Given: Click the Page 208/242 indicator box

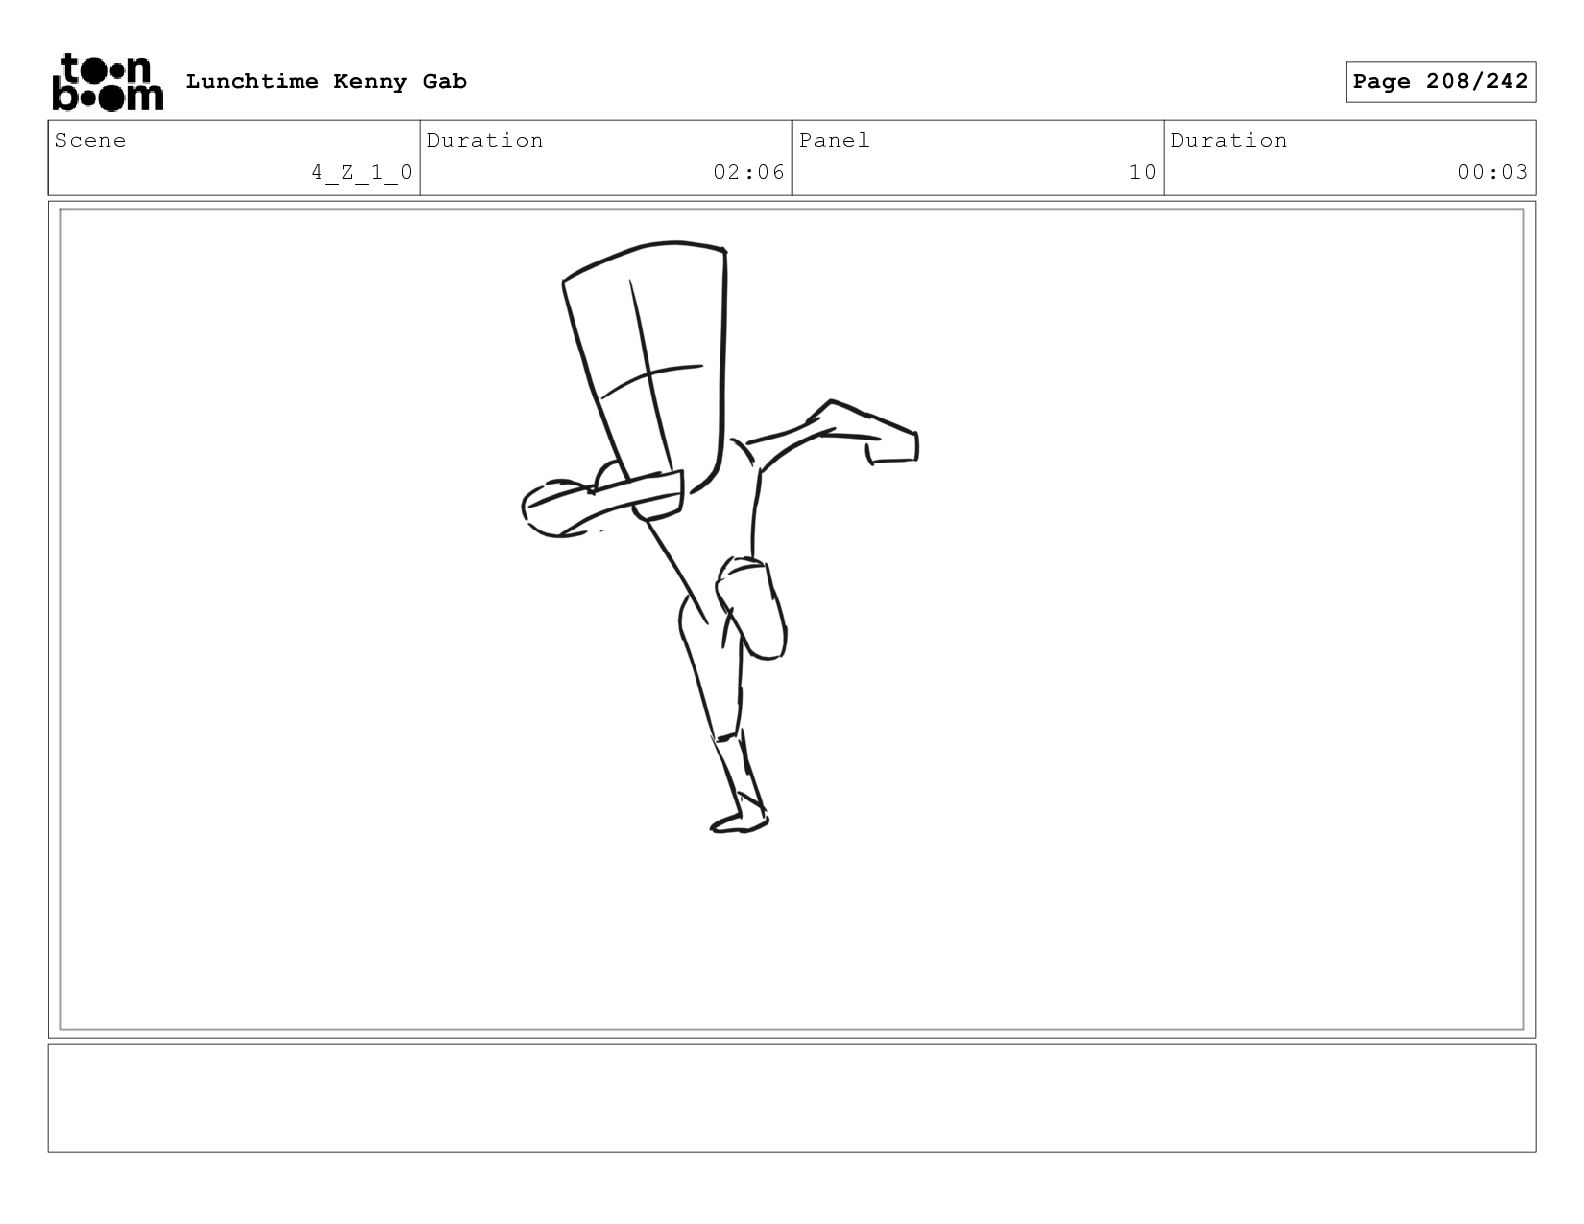Looking at the screenshot, I should (1440, 82).
